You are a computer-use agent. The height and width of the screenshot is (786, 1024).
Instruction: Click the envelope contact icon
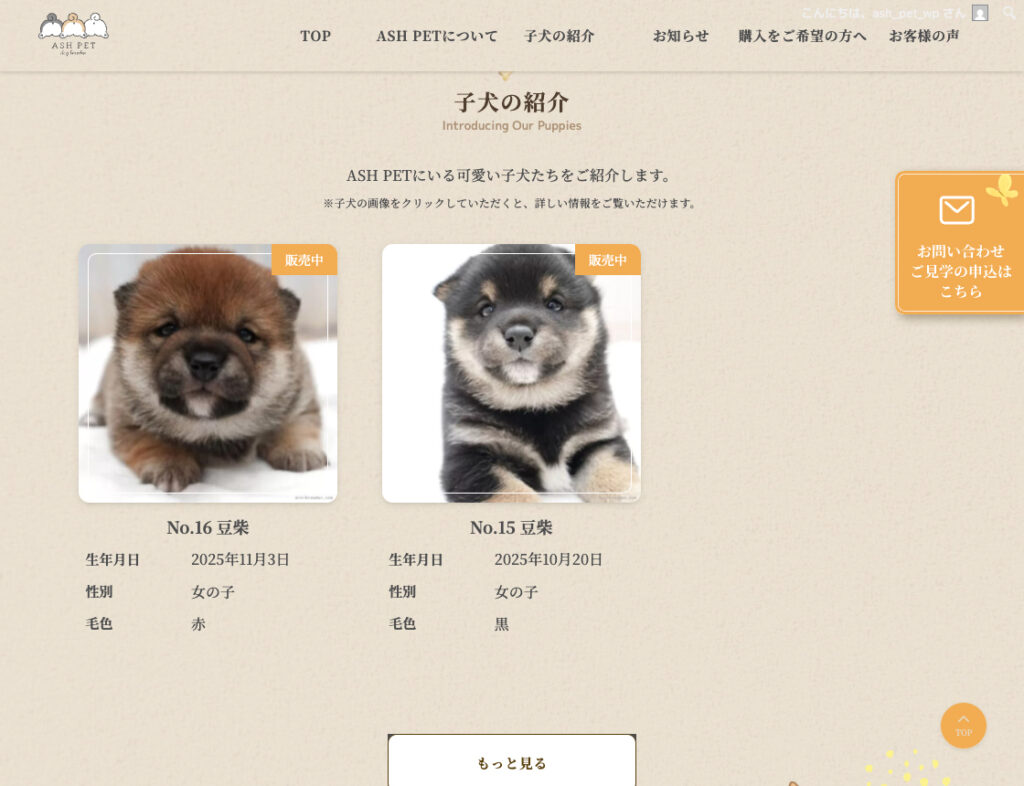(x=957, y=210)
